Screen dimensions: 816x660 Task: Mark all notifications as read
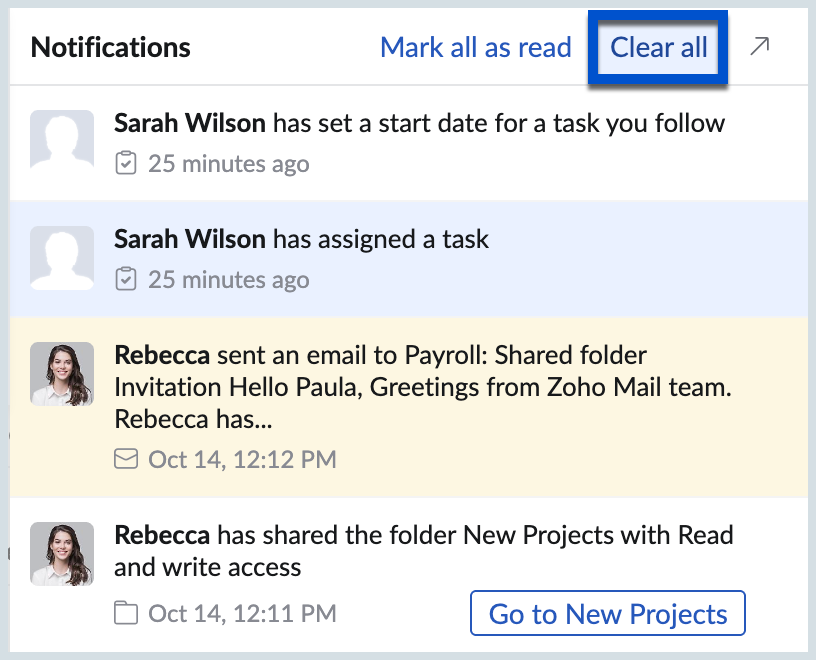tap(476, 47)
